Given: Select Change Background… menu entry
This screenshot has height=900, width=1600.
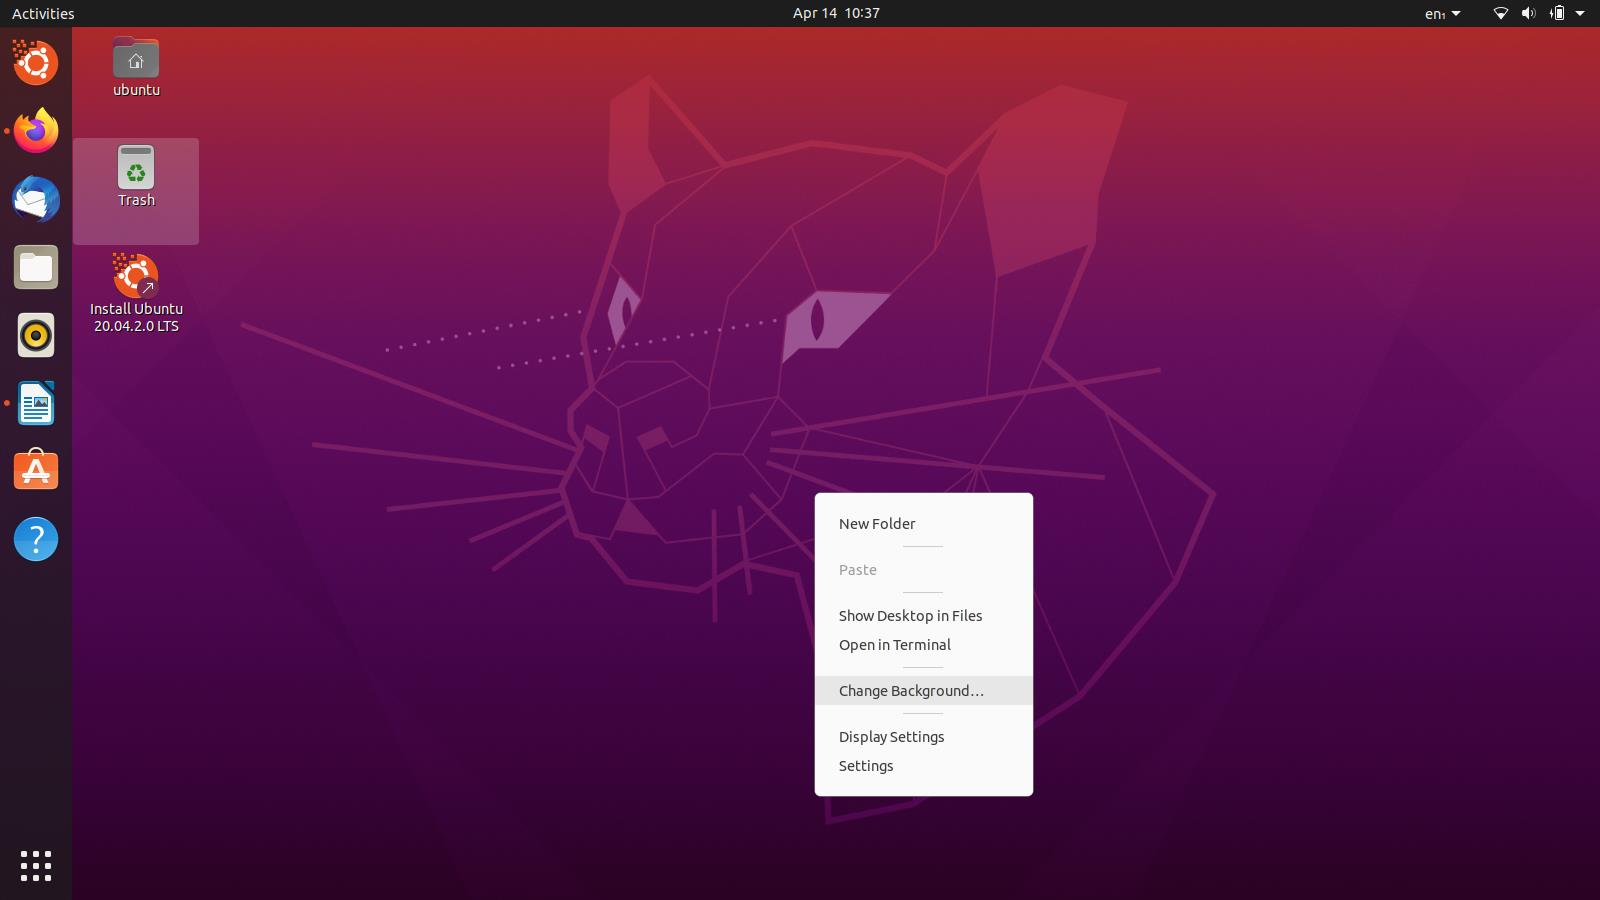Looking at the screenshot, I should pyautogui.click(x=911, y=691).
